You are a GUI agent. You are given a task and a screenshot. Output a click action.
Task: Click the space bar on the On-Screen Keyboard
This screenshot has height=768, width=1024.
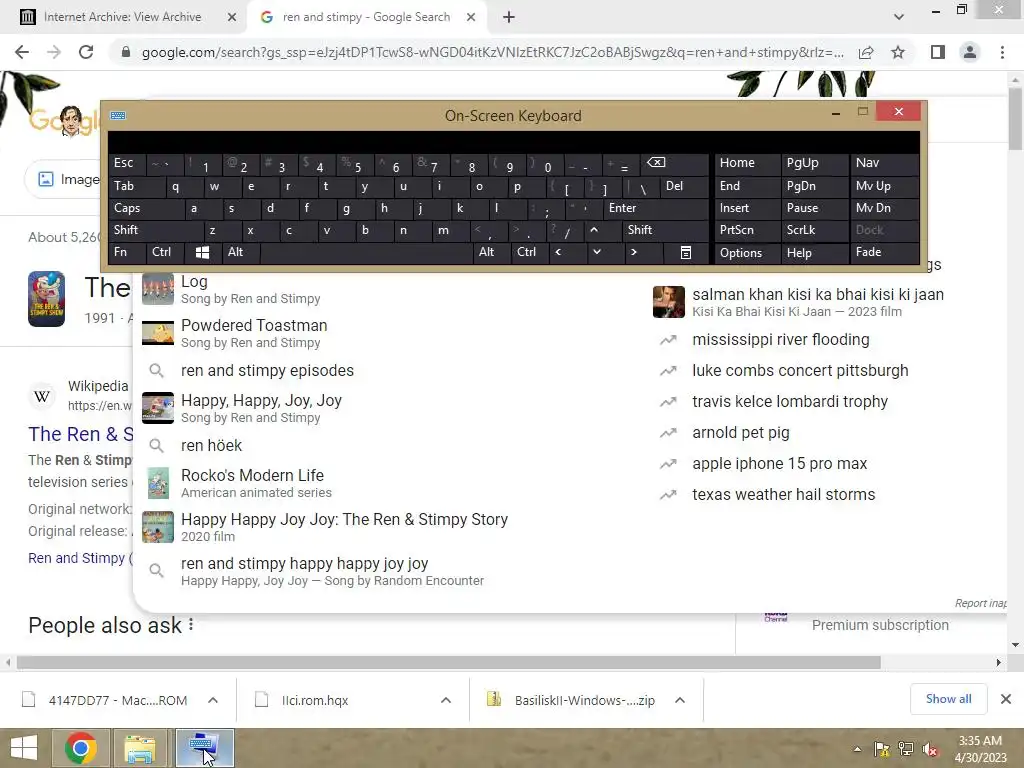366,253
